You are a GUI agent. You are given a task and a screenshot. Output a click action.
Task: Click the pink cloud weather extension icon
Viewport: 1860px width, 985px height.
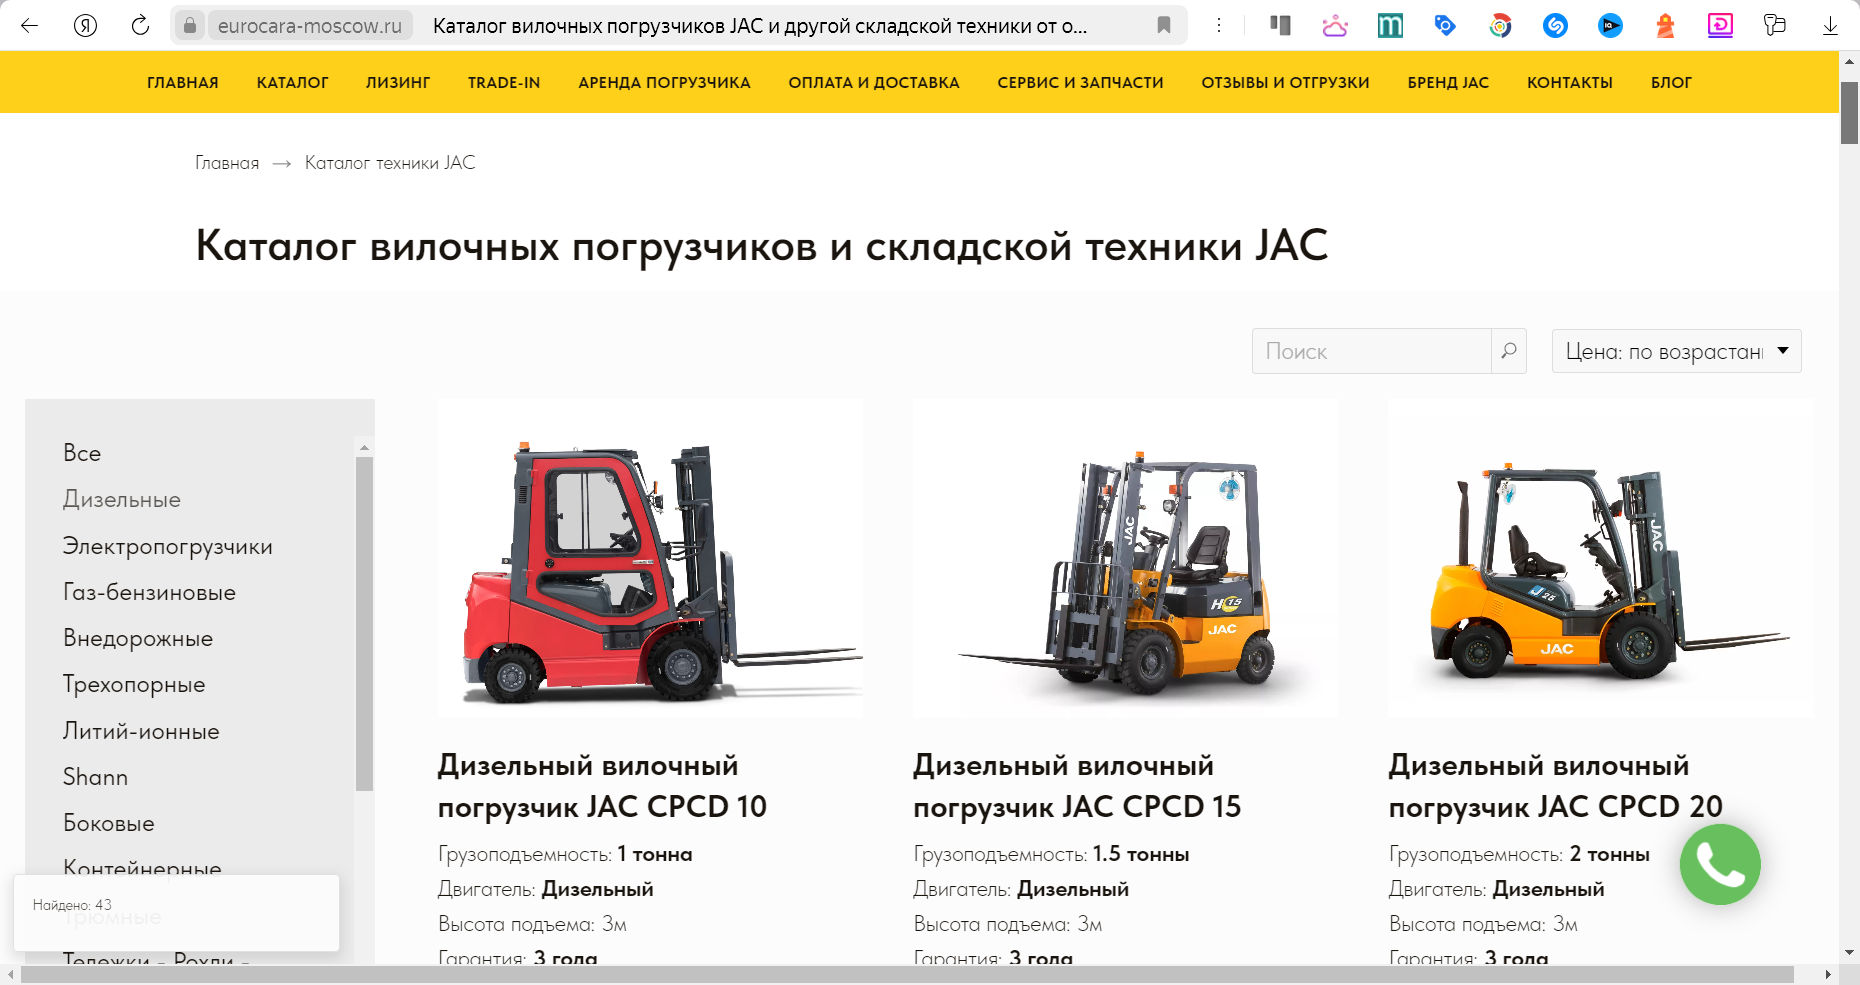[x=1335, y=25]
